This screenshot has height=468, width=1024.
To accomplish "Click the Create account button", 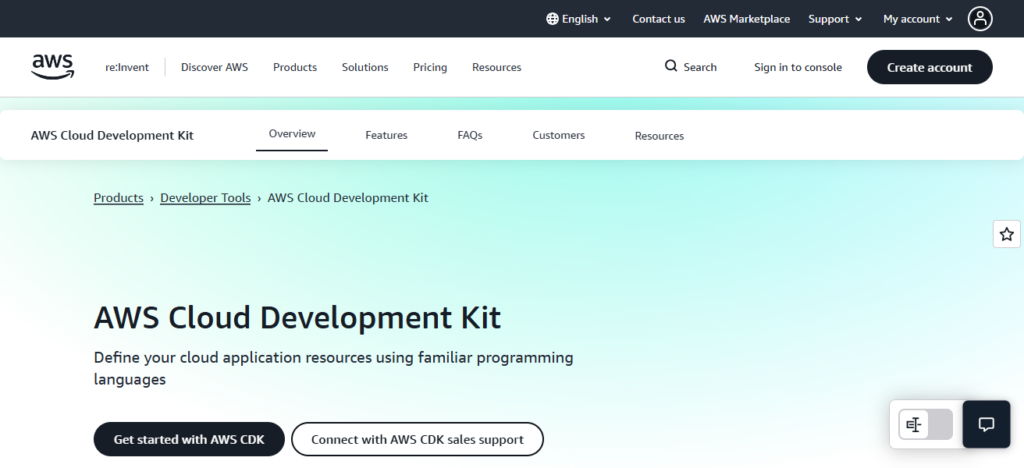I will (x=929, y=67).
